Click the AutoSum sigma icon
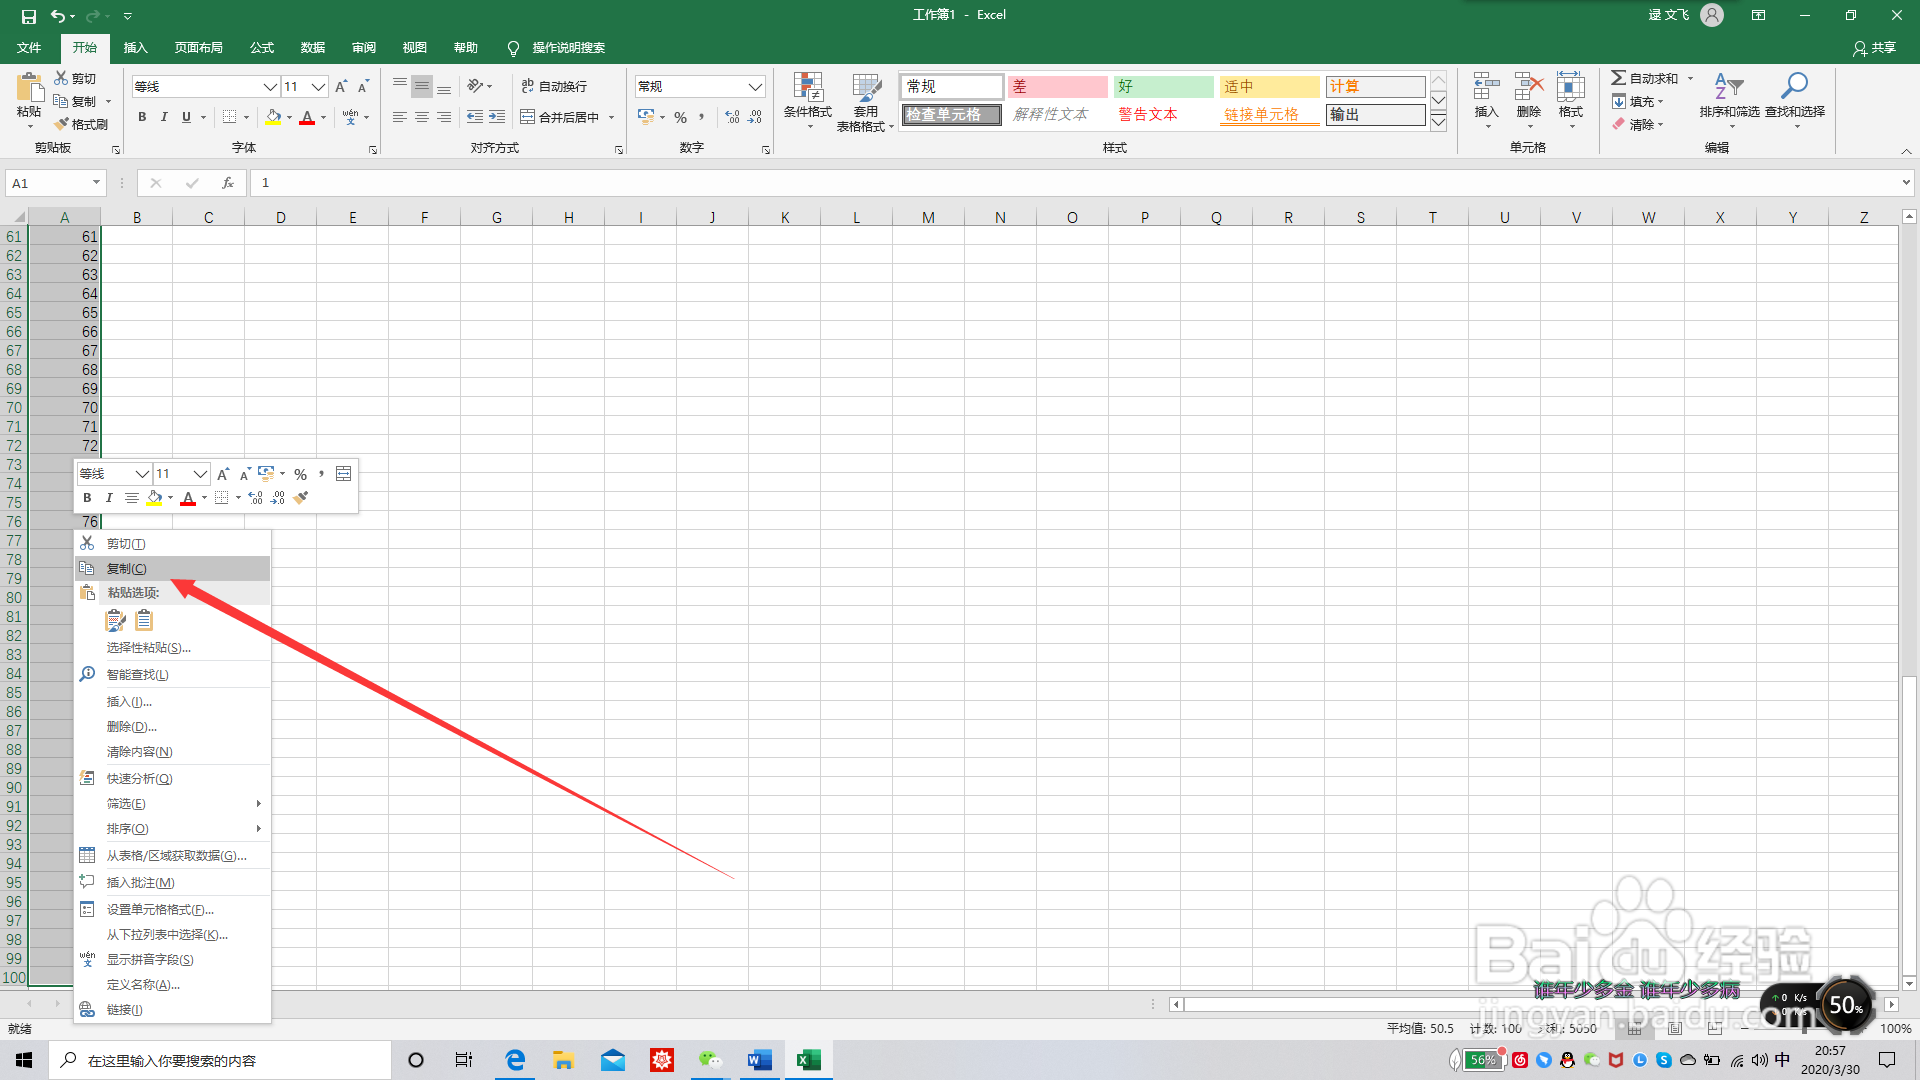 pyautogui.click(x=1618, y=78)
